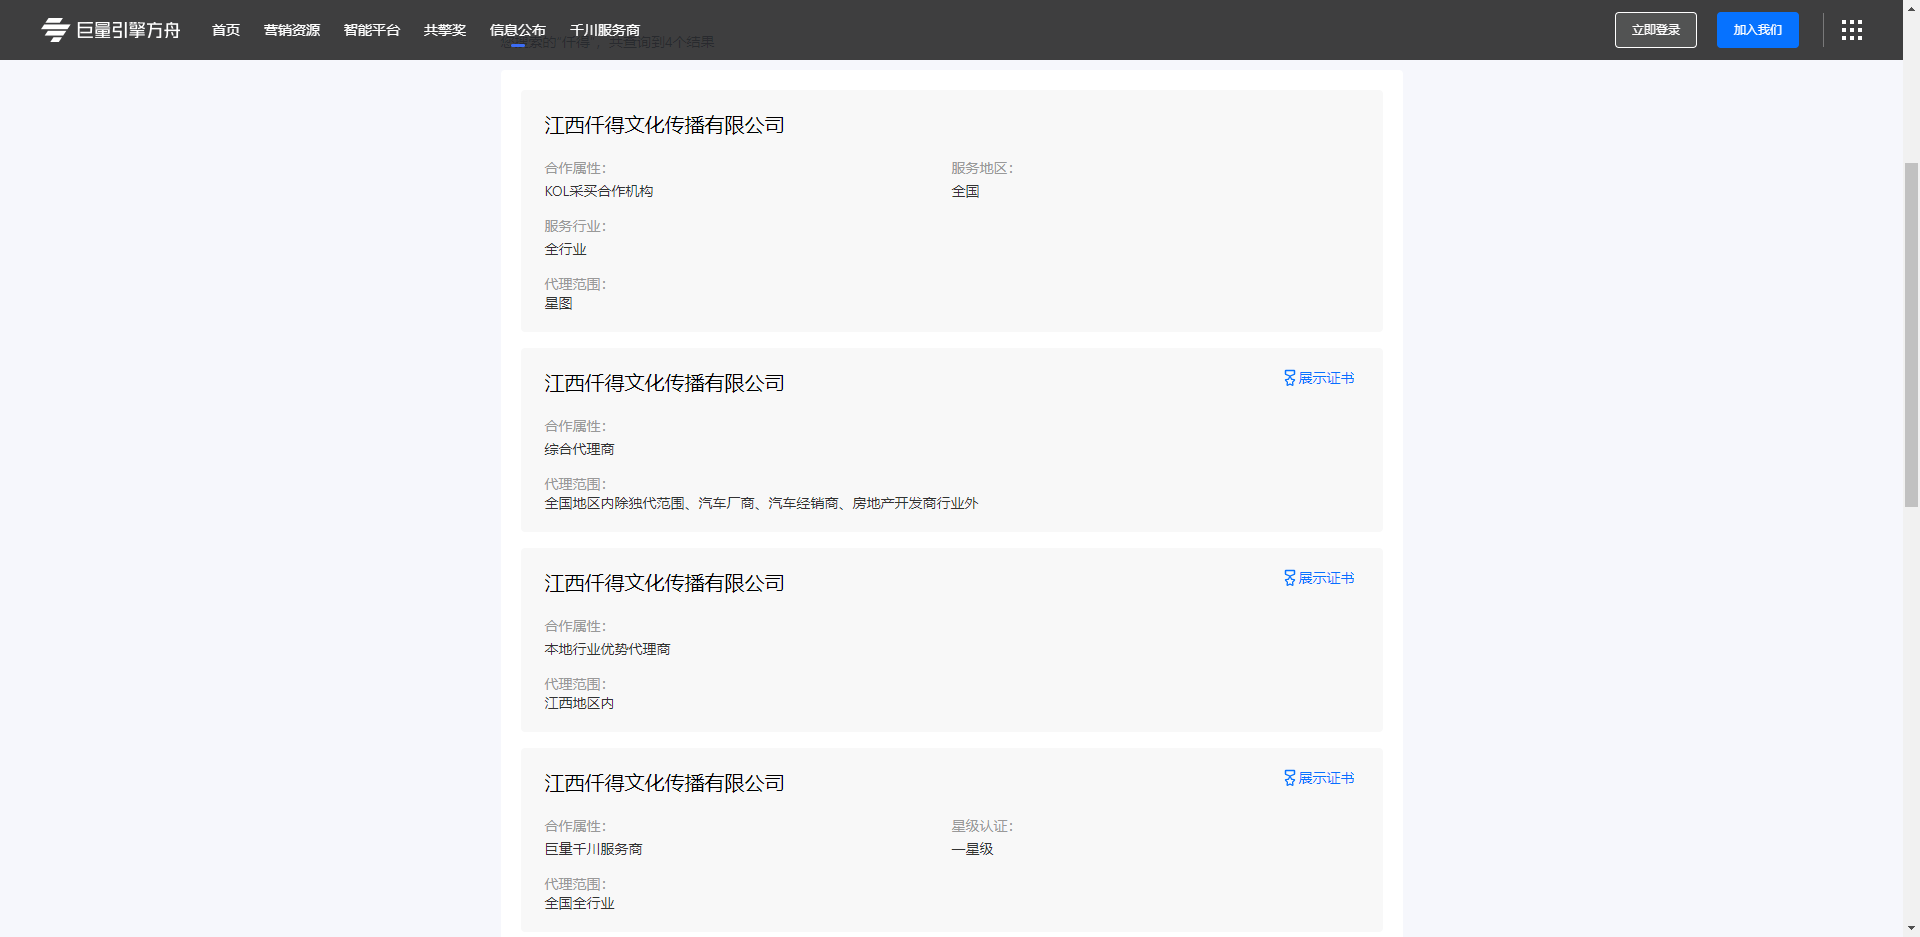This screenshot has width=1920, height=937.
Task: Open the 首页 menu item
Action: coord(226,30)
